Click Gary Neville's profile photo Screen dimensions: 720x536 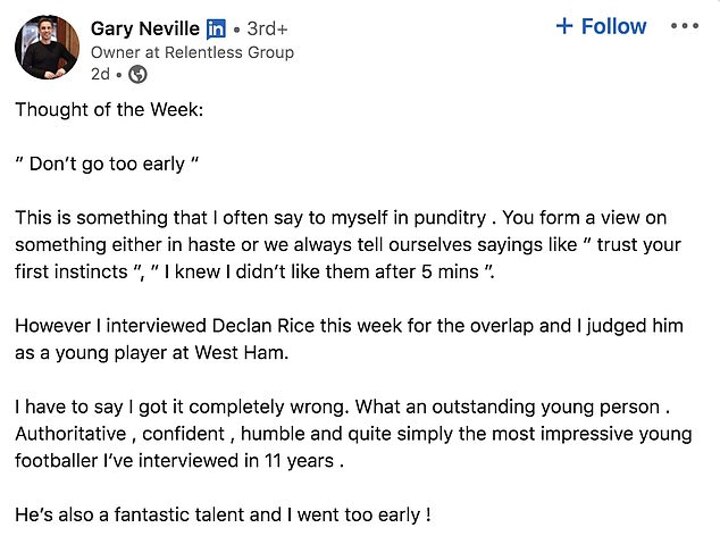[46, 46]
